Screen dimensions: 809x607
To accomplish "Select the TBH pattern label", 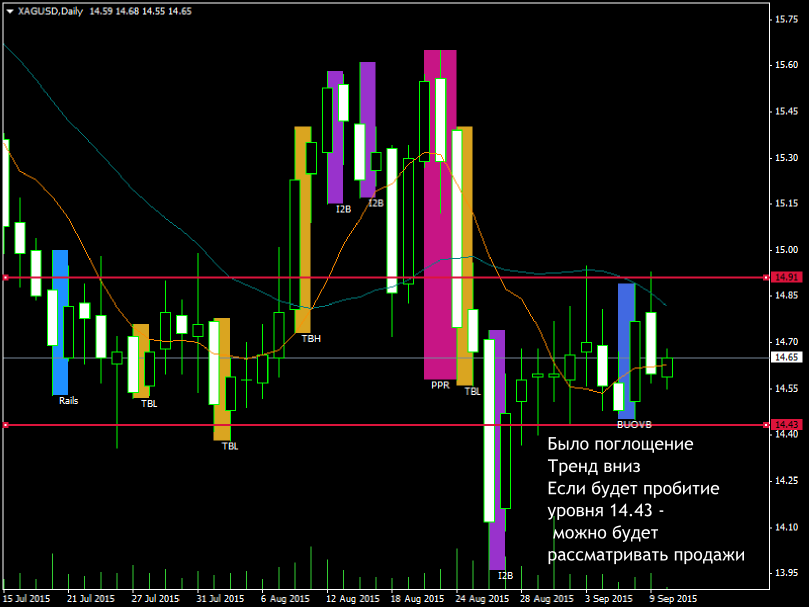I will click(x=311, y=339).
